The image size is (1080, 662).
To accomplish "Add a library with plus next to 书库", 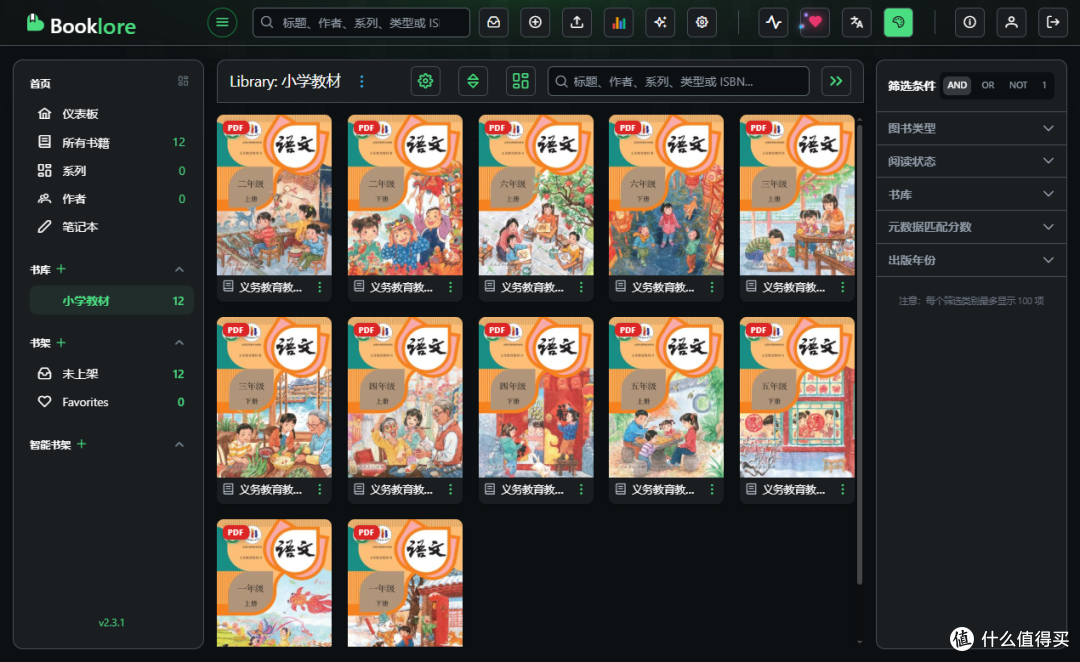I will (61, 269).
